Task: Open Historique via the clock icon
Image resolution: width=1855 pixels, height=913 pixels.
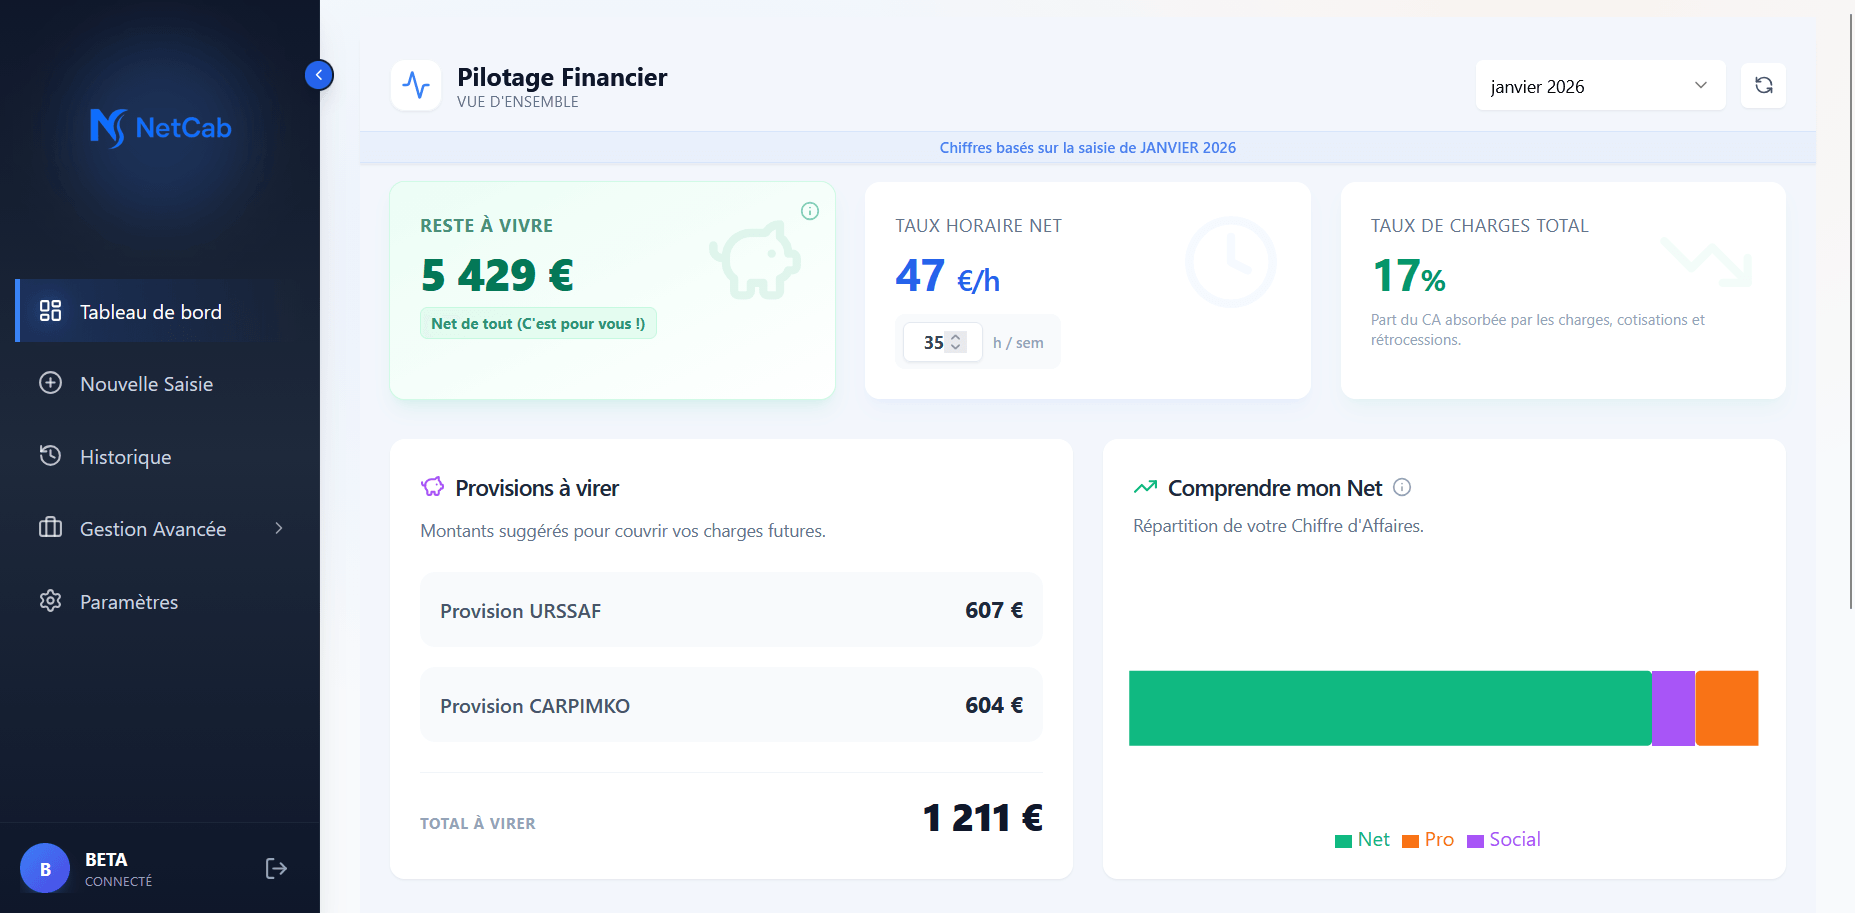Action: [50, 456]
